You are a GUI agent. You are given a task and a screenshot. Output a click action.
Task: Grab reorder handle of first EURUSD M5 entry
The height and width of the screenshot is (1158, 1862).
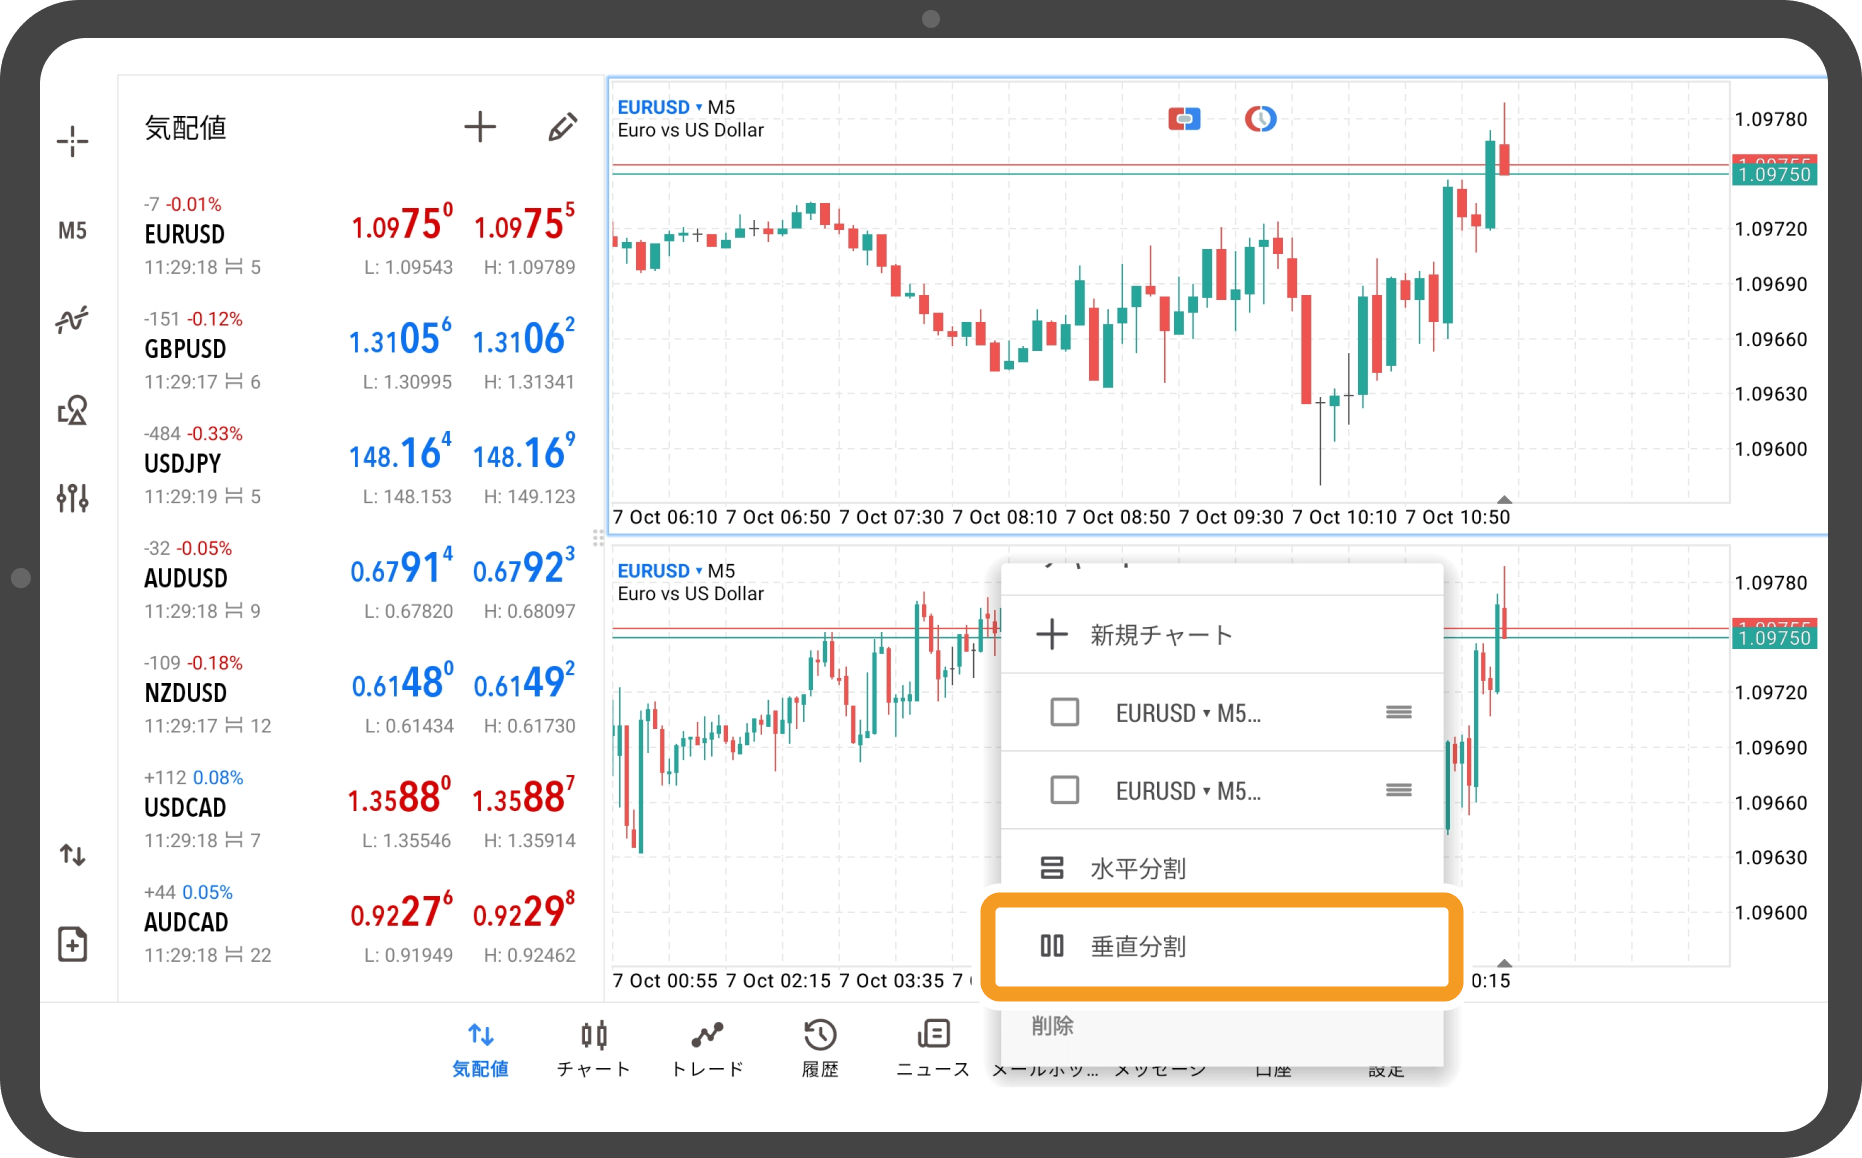point(1399,712)
